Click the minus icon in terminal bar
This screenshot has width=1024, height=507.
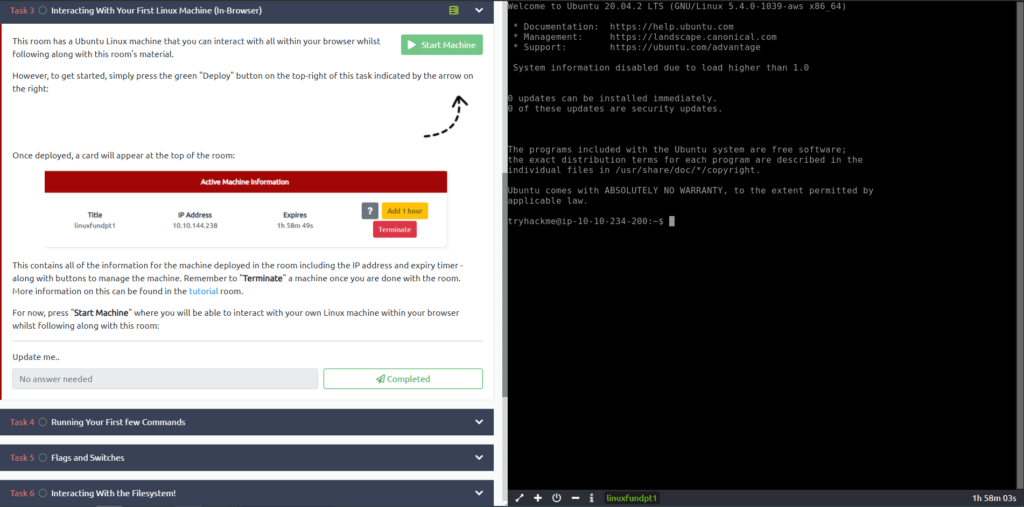575,498
